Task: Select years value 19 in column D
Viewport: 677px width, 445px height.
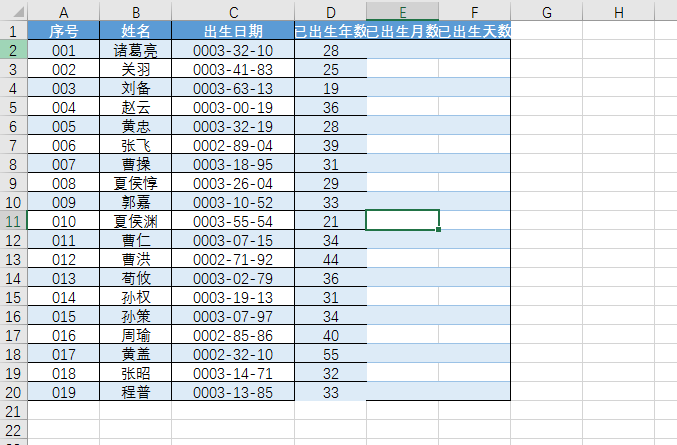Action: (331, 88)
